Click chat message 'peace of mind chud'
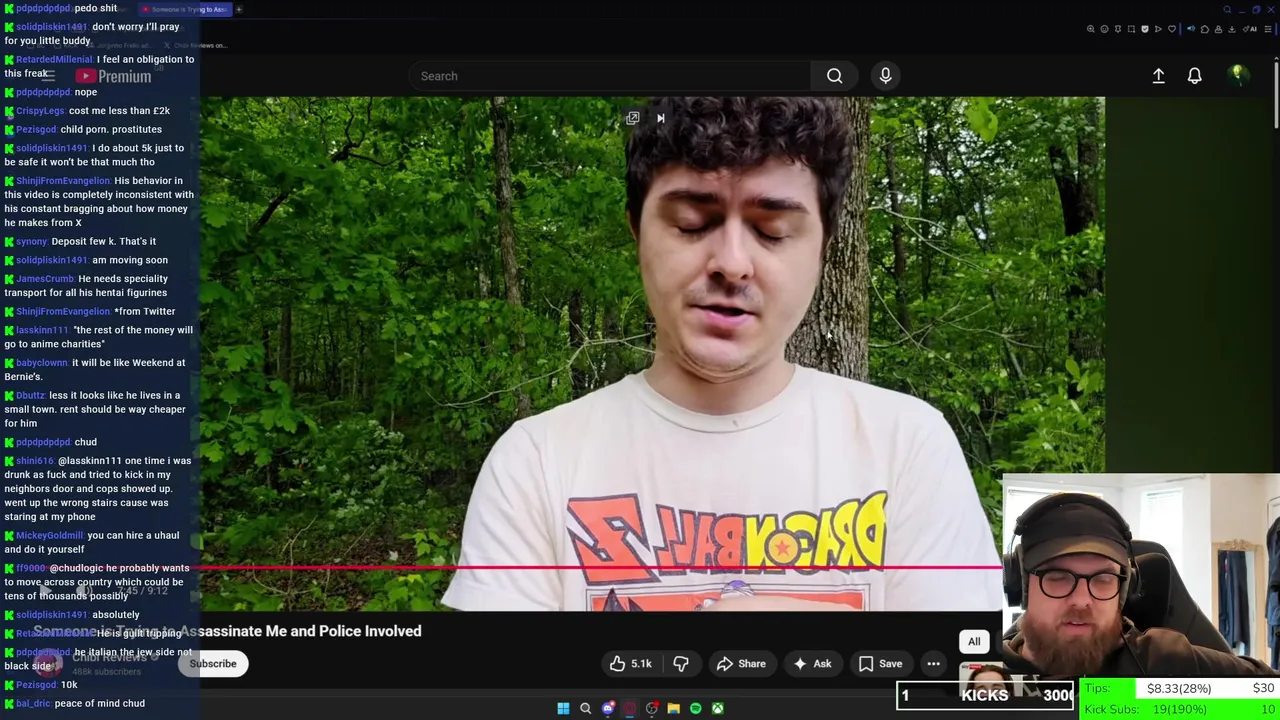Screen dimensions: 1280x720 [99, 704]
